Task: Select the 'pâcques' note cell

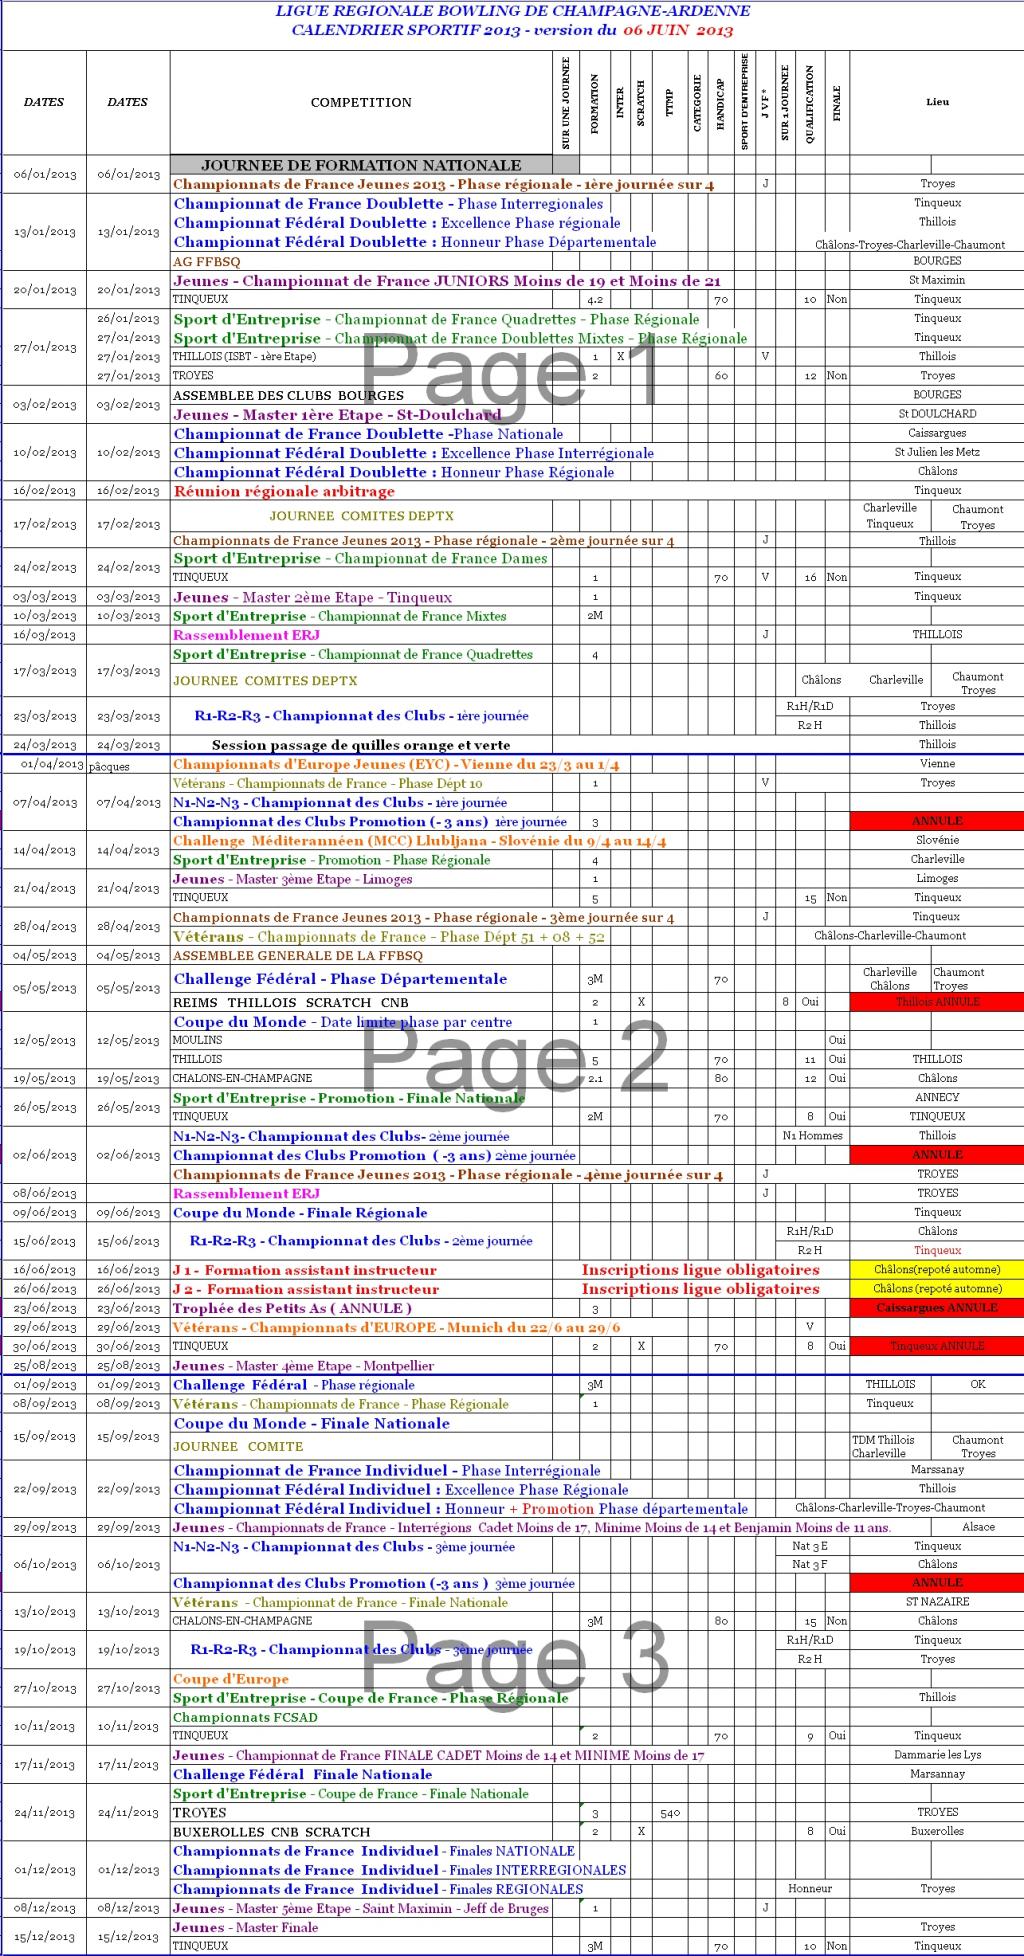Action: [x=109, y=766]
